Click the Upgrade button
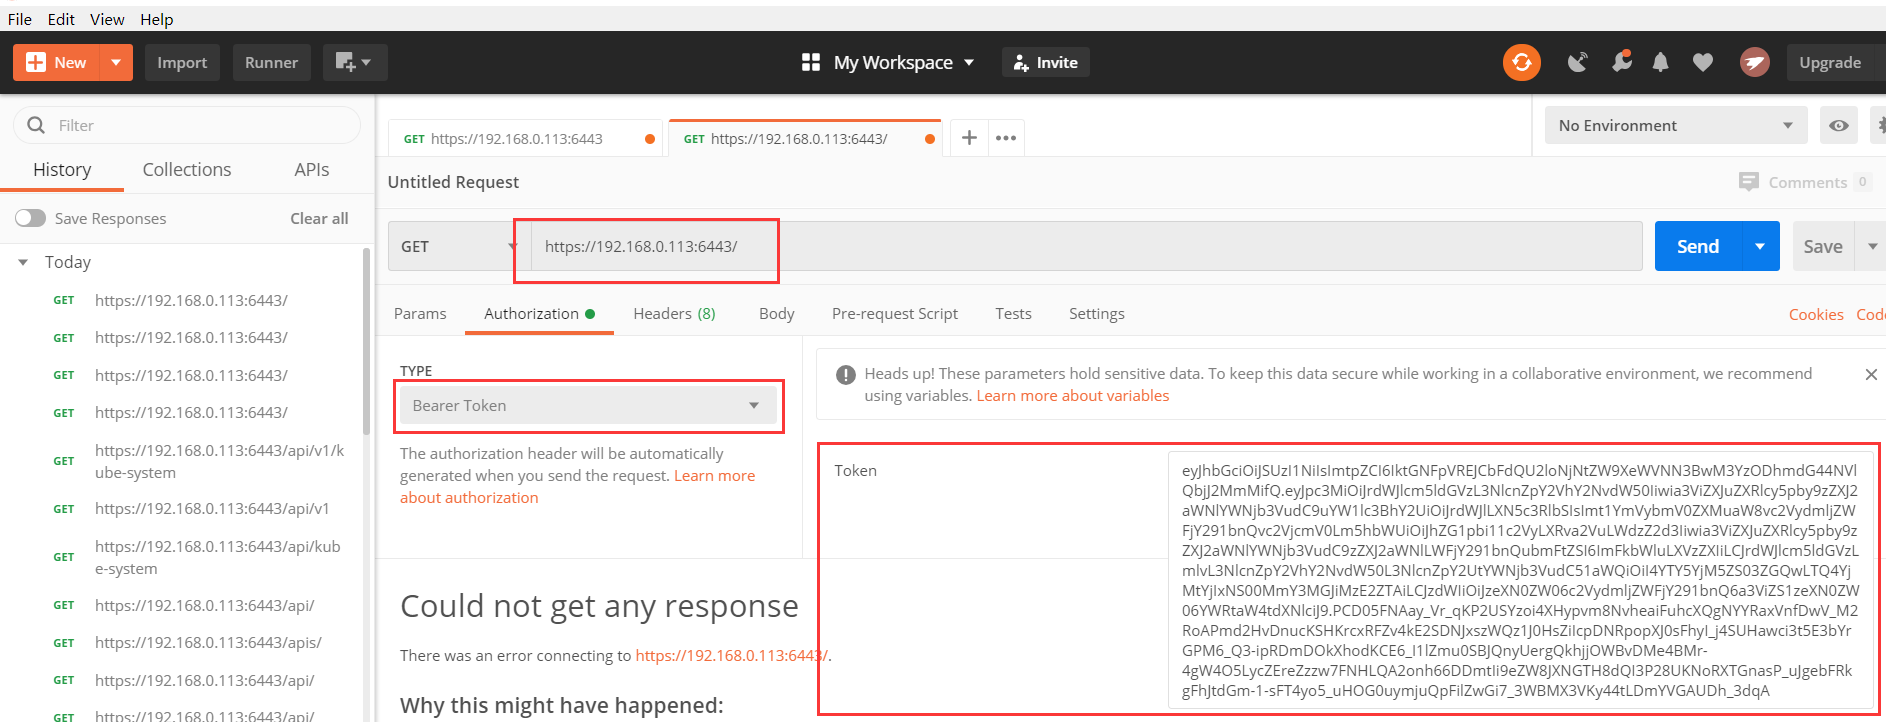Screen dimensions: 1886x722 click(1830, 62)
